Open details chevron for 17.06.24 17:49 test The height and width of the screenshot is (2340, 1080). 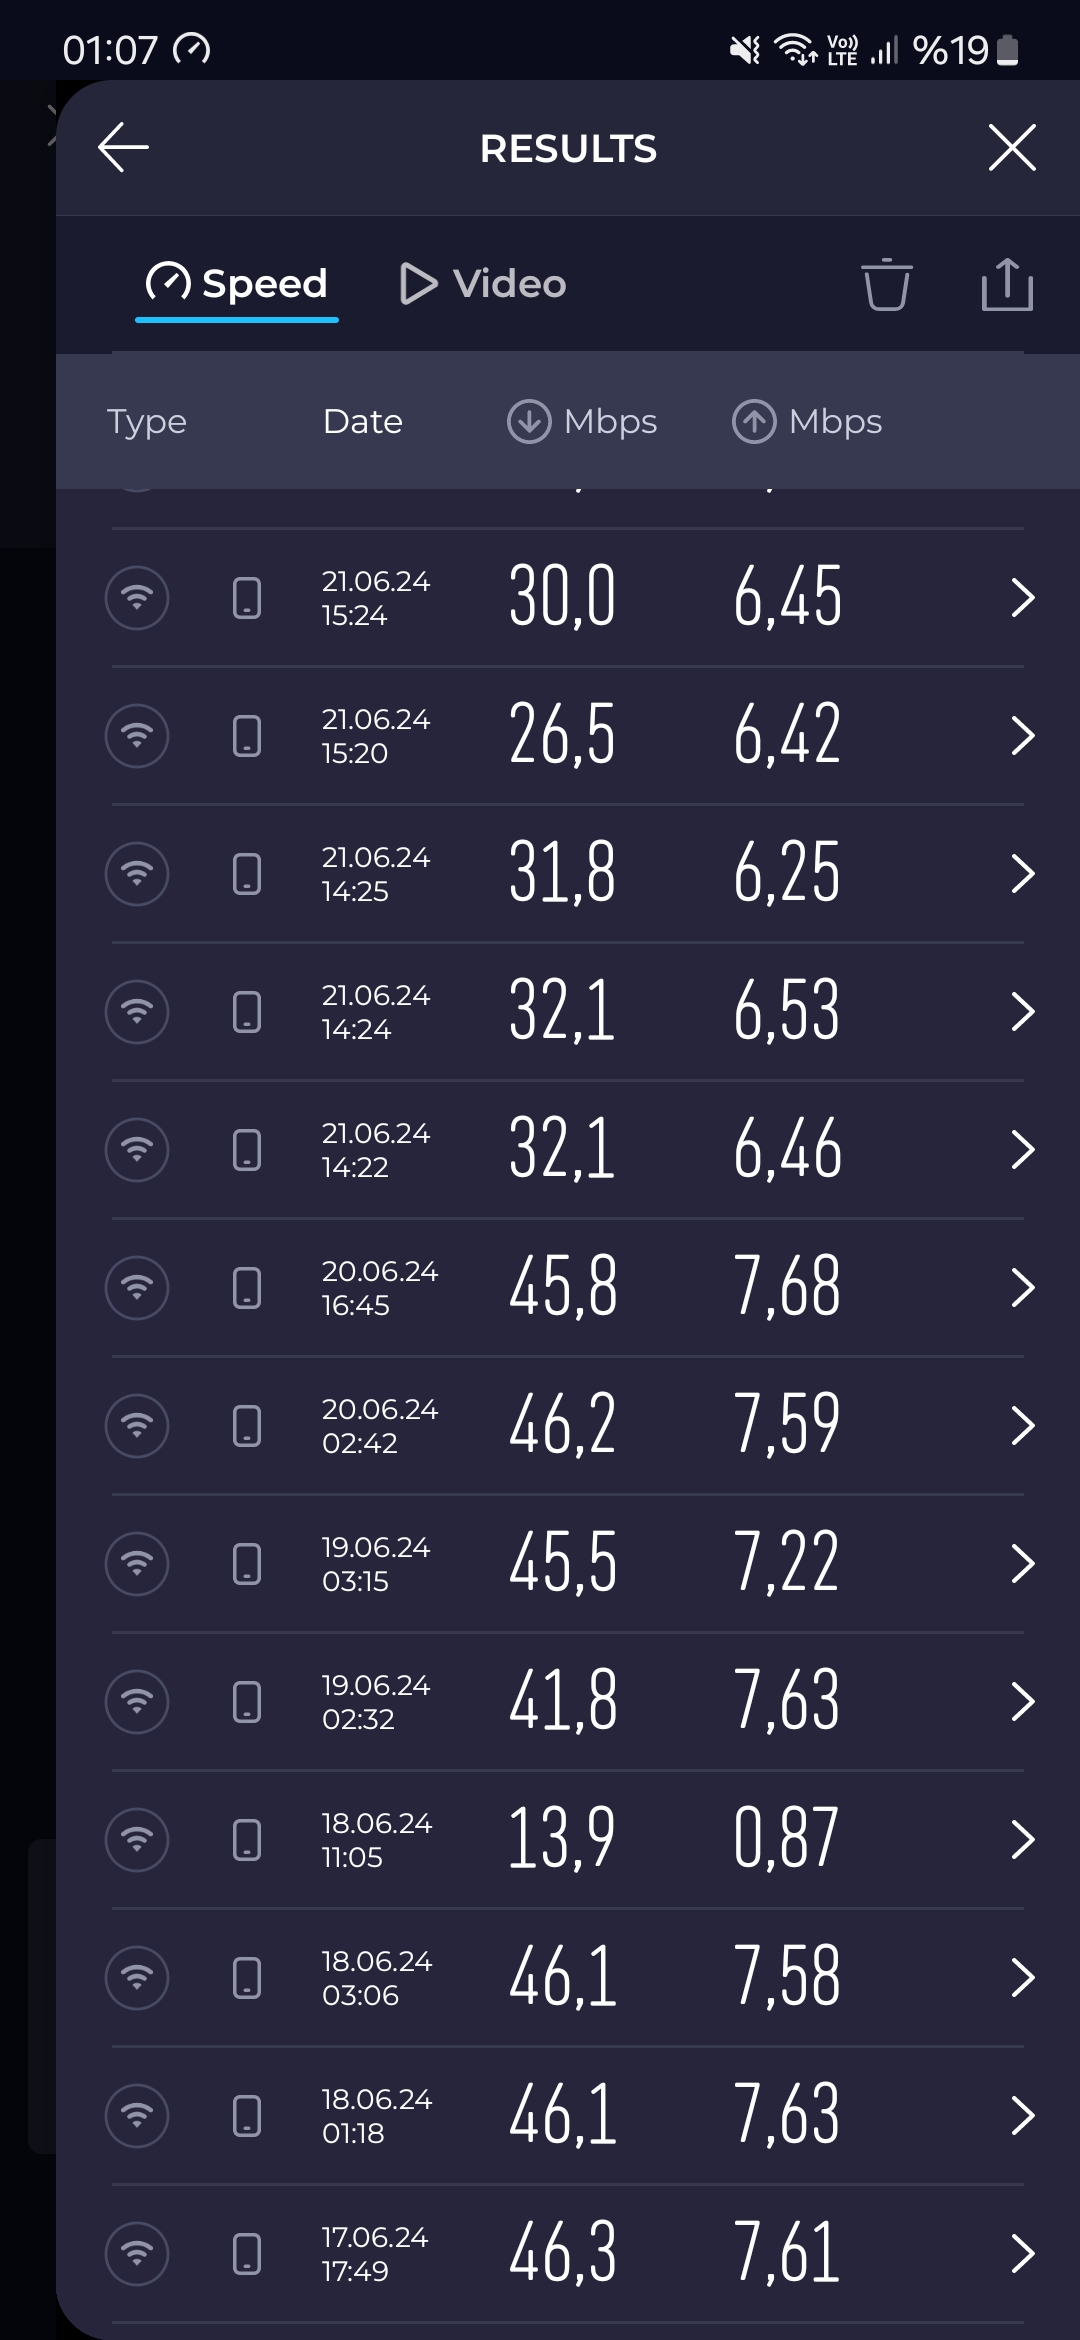[1021, 2254]
